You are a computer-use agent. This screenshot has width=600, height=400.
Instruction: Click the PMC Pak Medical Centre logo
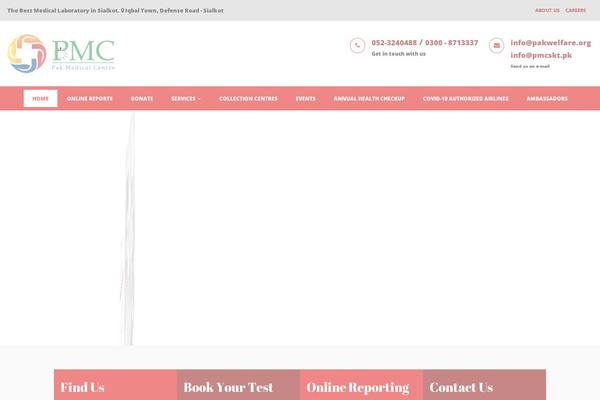(61, 54)
